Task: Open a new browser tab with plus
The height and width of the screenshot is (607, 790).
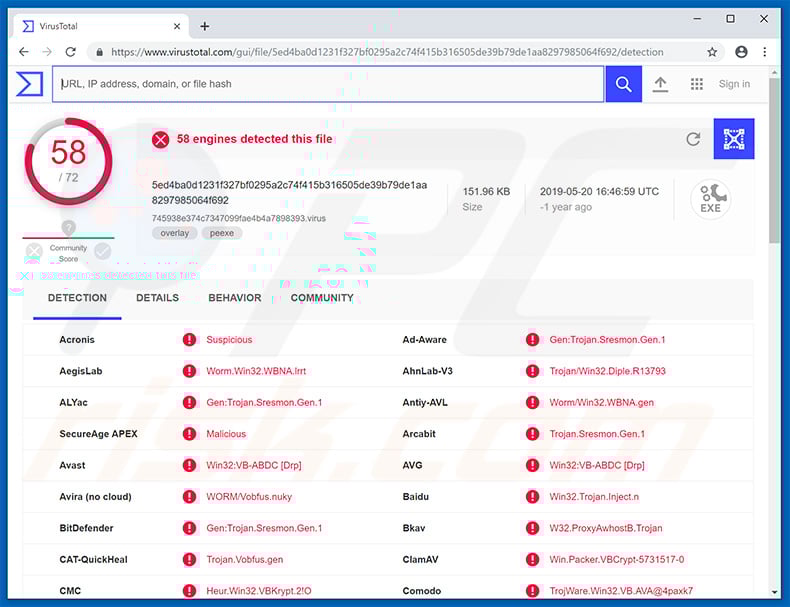Action: [205, 26]
